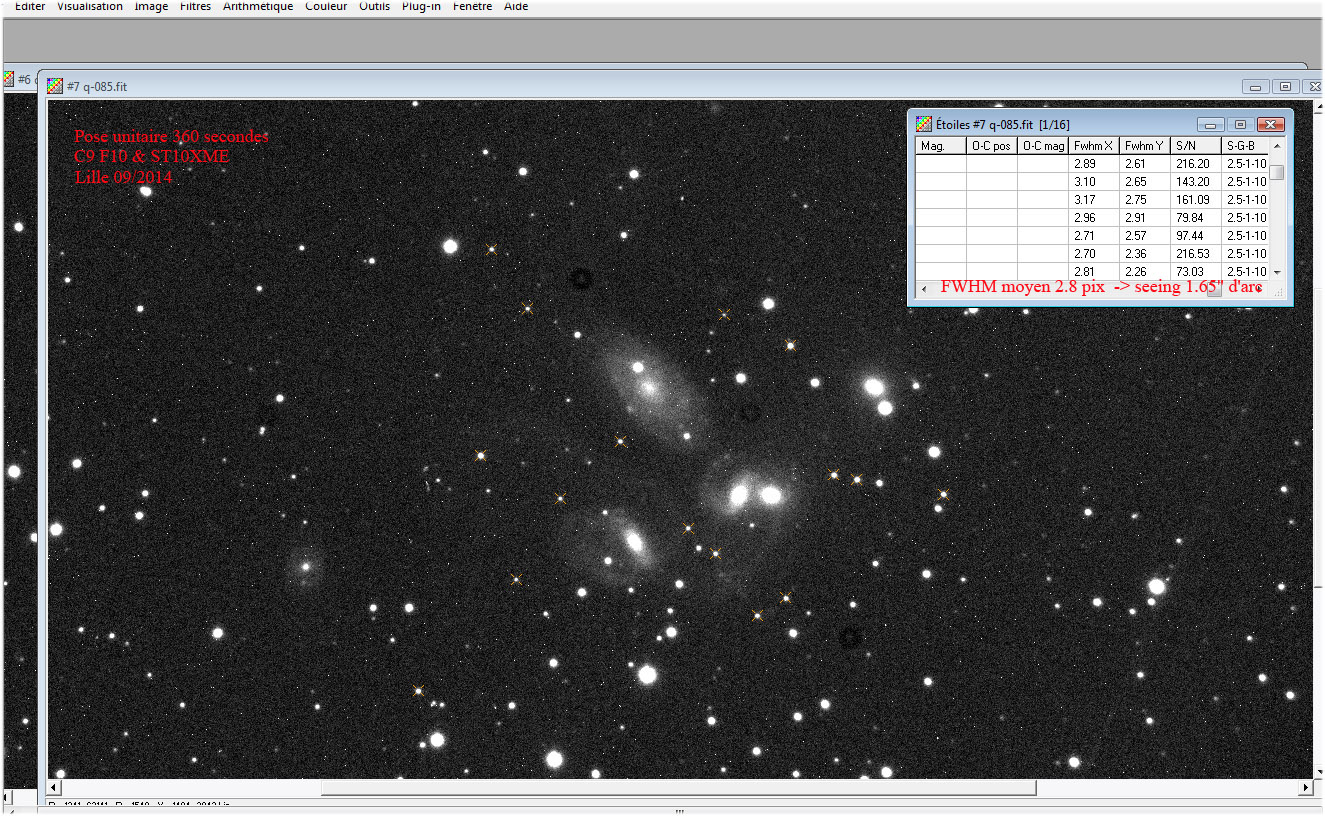
Task: Select the Fwhm Y cell 2.65
Action: click(1145, 182)
